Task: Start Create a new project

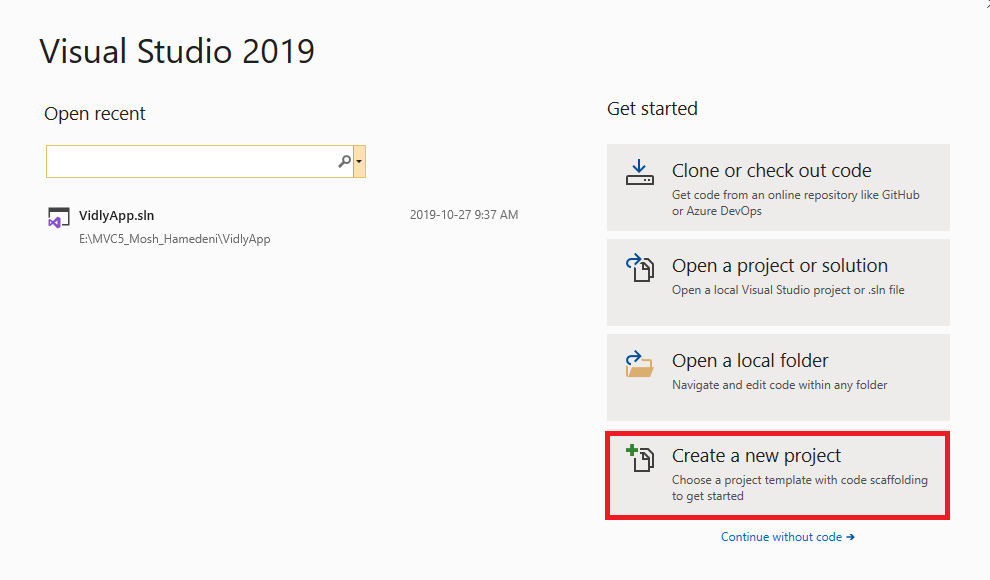Action: (x=756, y=456)
